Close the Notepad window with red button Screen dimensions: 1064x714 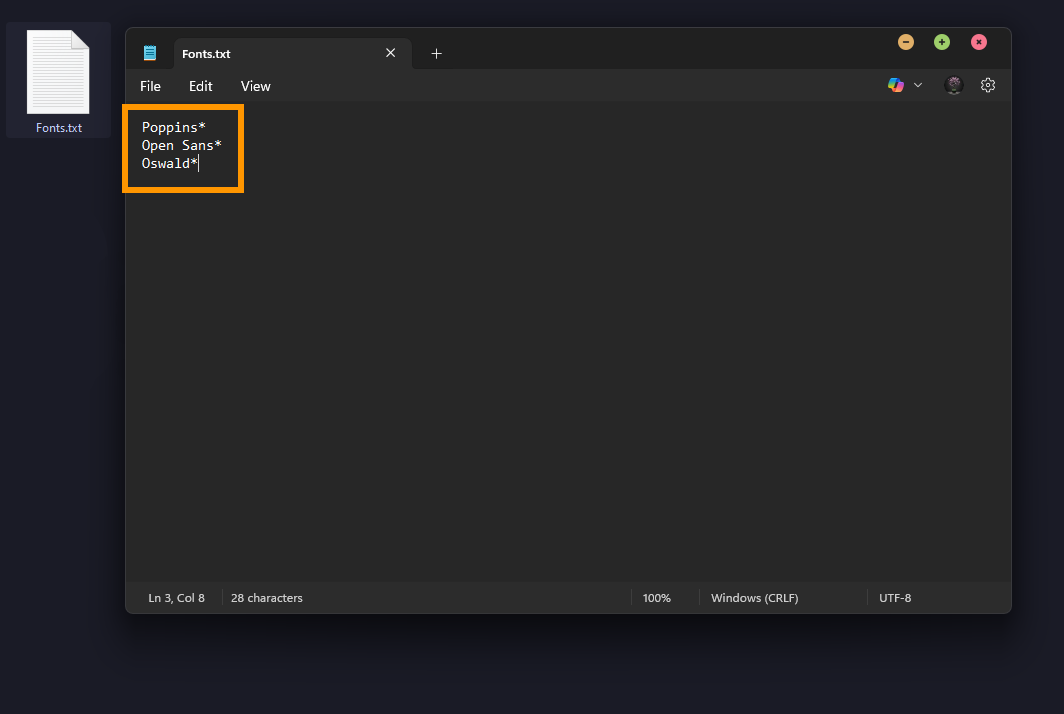(978, 42)
